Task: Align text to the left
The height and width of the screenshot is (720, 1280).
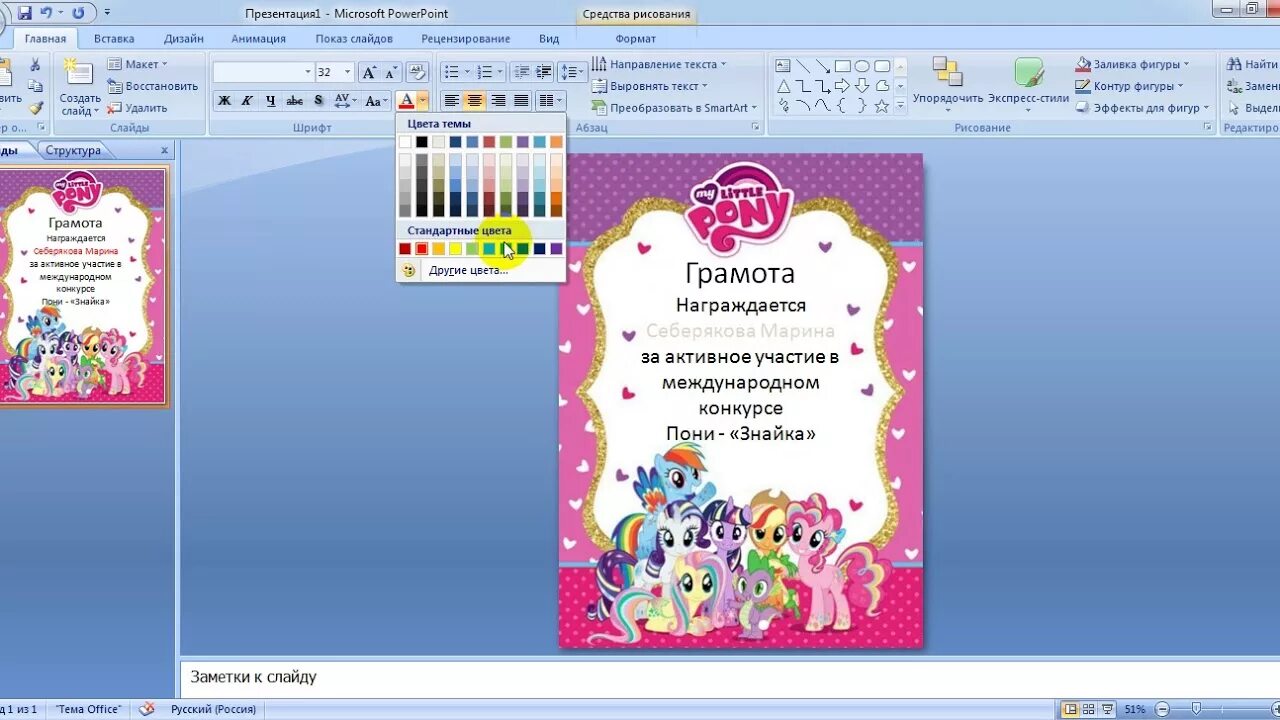Action: 452,101
